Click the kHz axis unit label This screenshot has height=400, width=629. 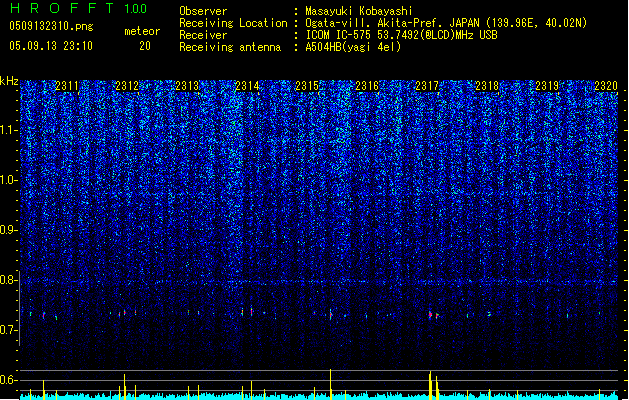(9, 81)
